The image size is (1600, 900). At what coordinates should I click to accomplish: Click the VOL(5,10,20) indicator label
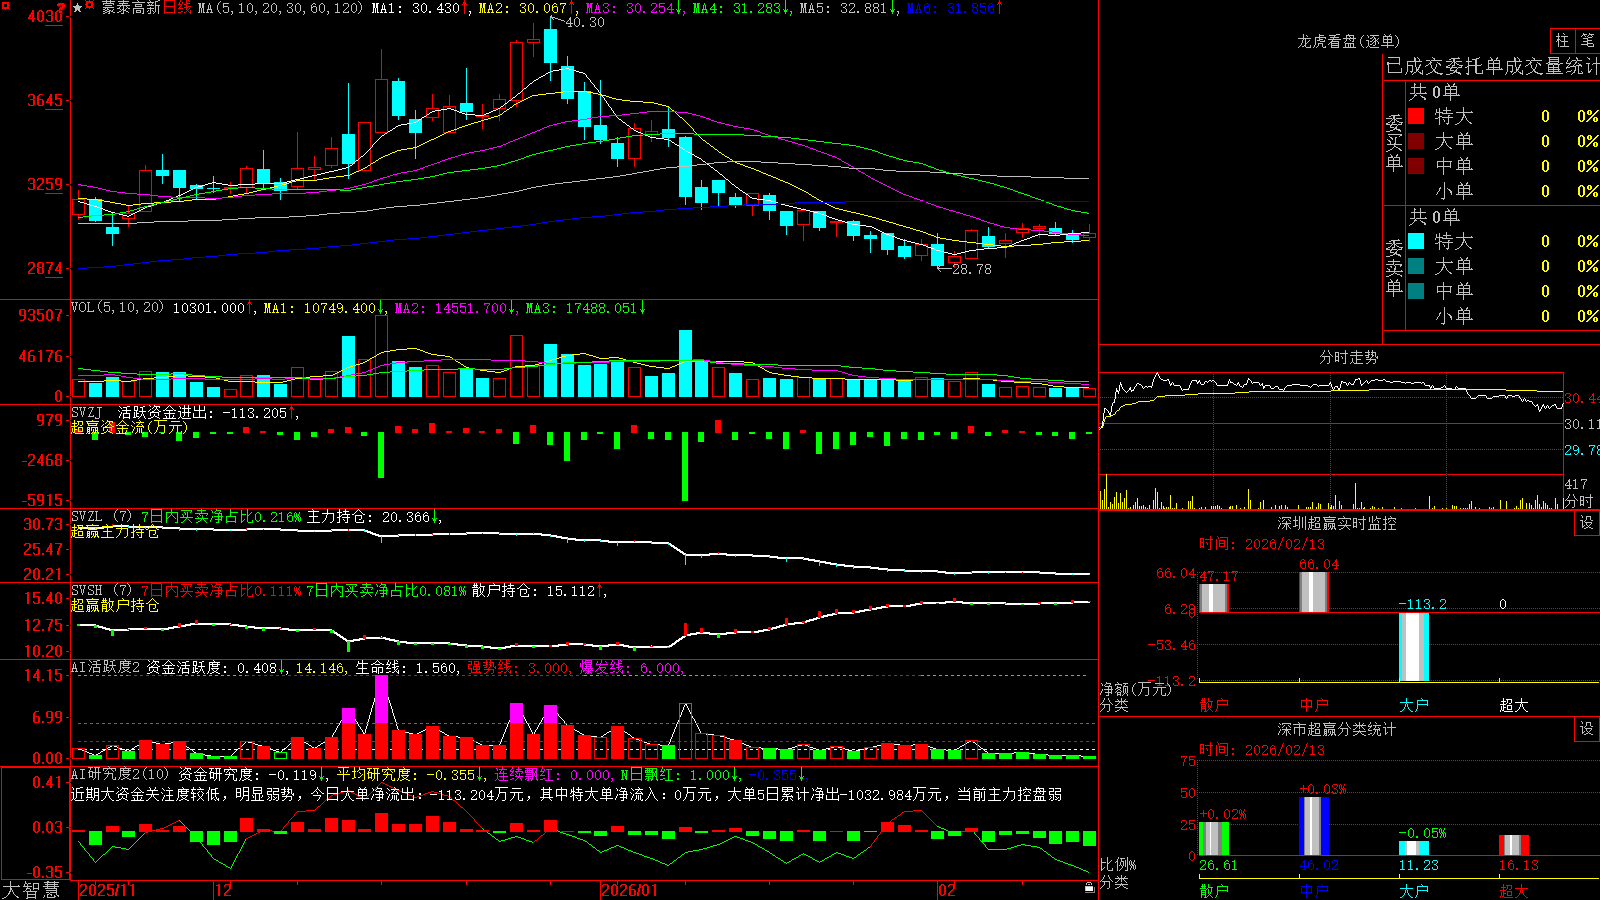point(118,308)
